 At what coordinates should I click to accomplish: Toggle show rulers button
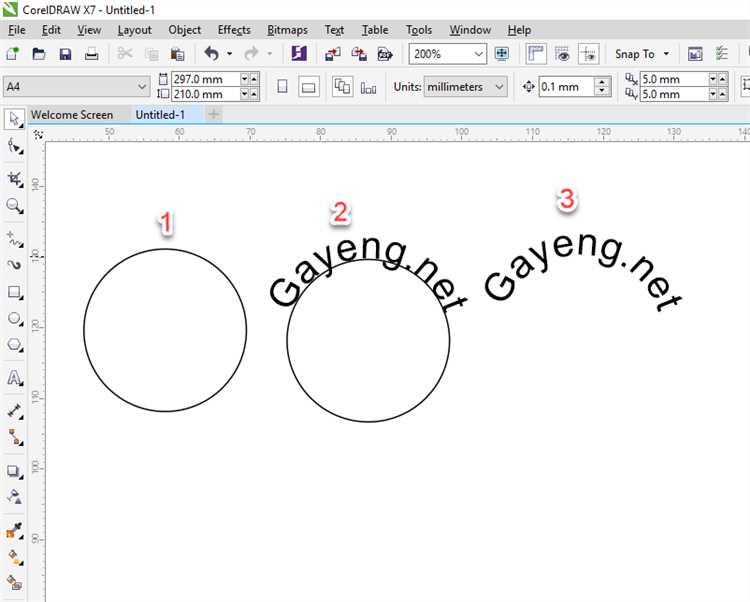536,54
